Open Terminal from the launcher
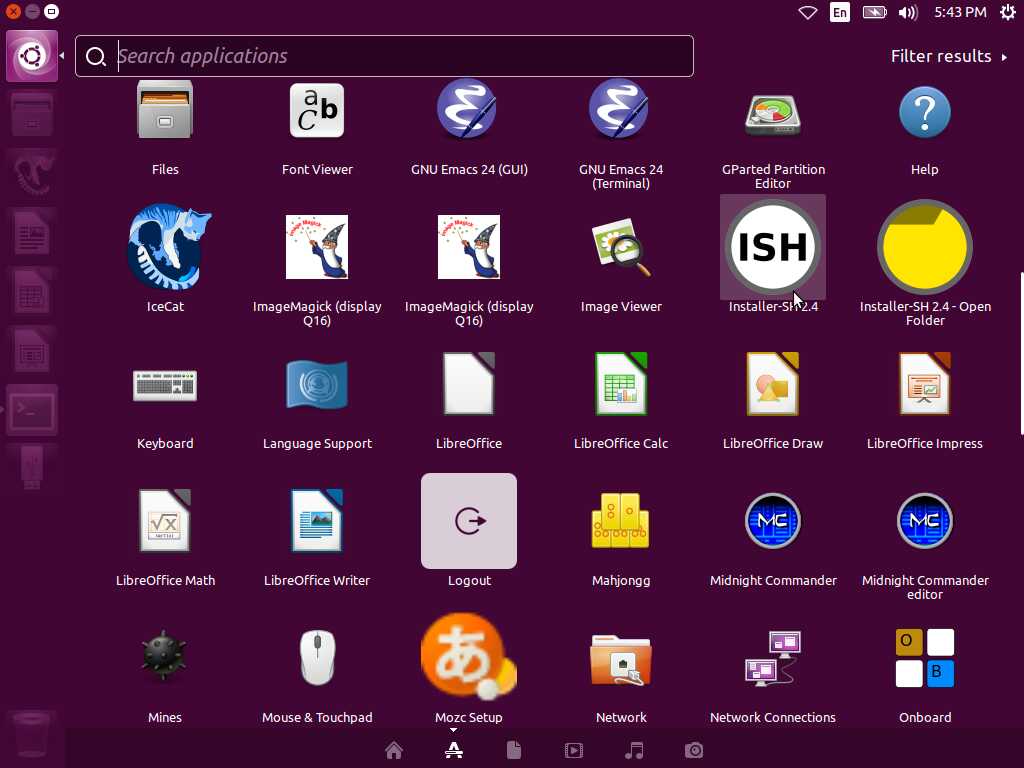 [32, 410]
